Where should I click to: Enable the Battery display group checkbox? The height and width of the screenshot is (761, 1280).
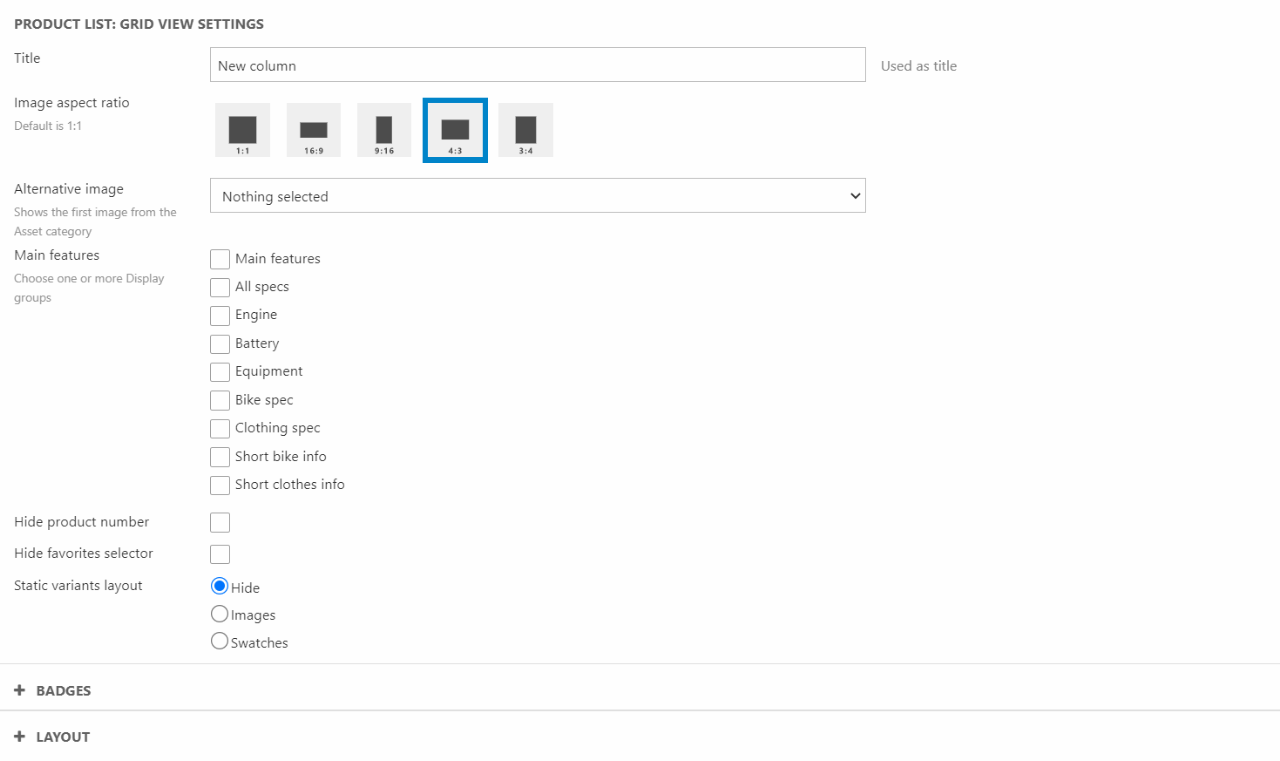click(x=220, y=344)
